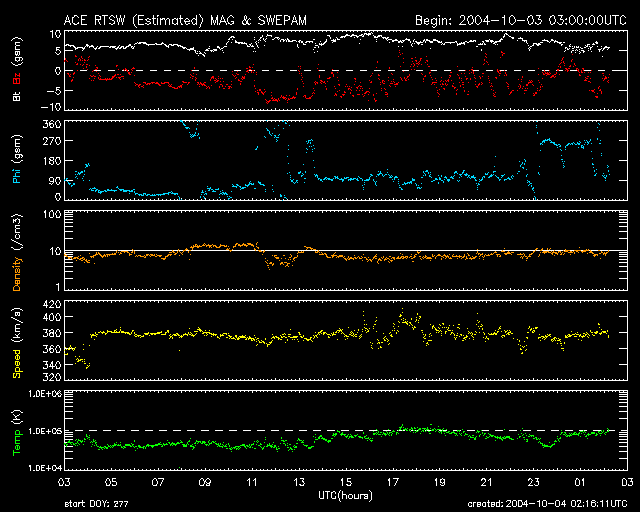
Task: Click the "-10" tick on the Bt Bz axis
Action: tap(50, 107)
